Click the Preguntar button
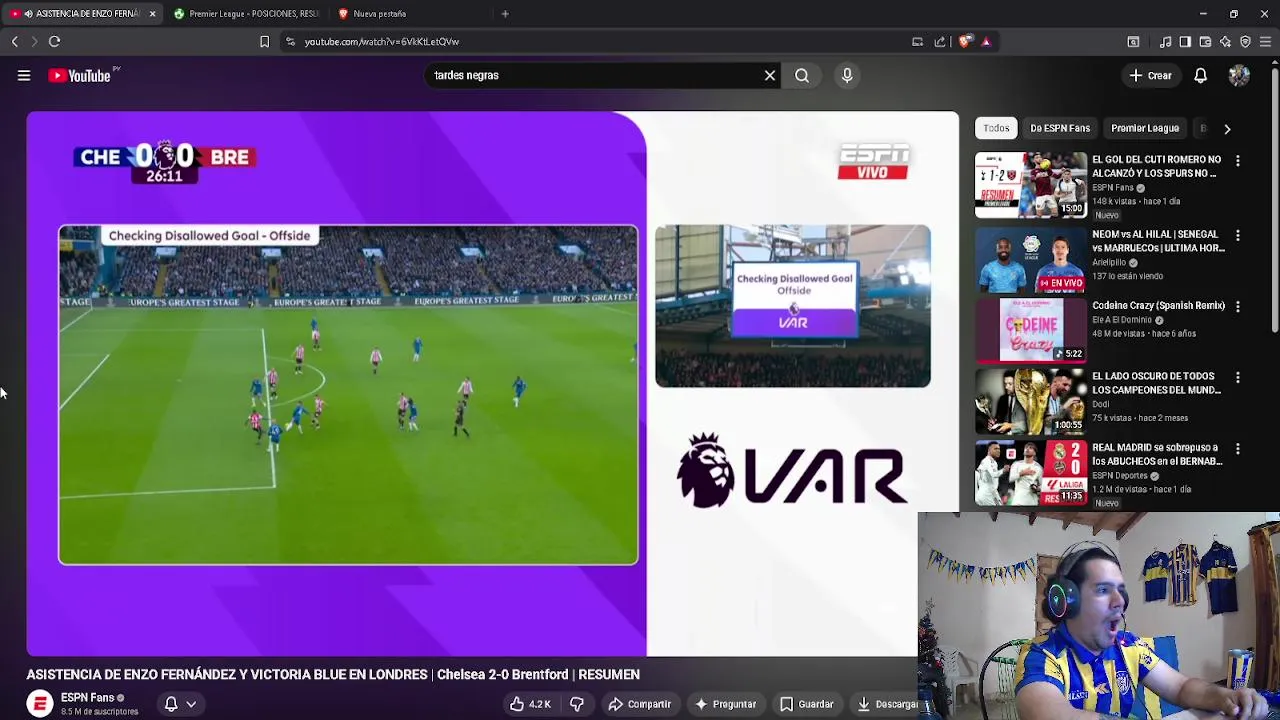 tap(726, 704)
